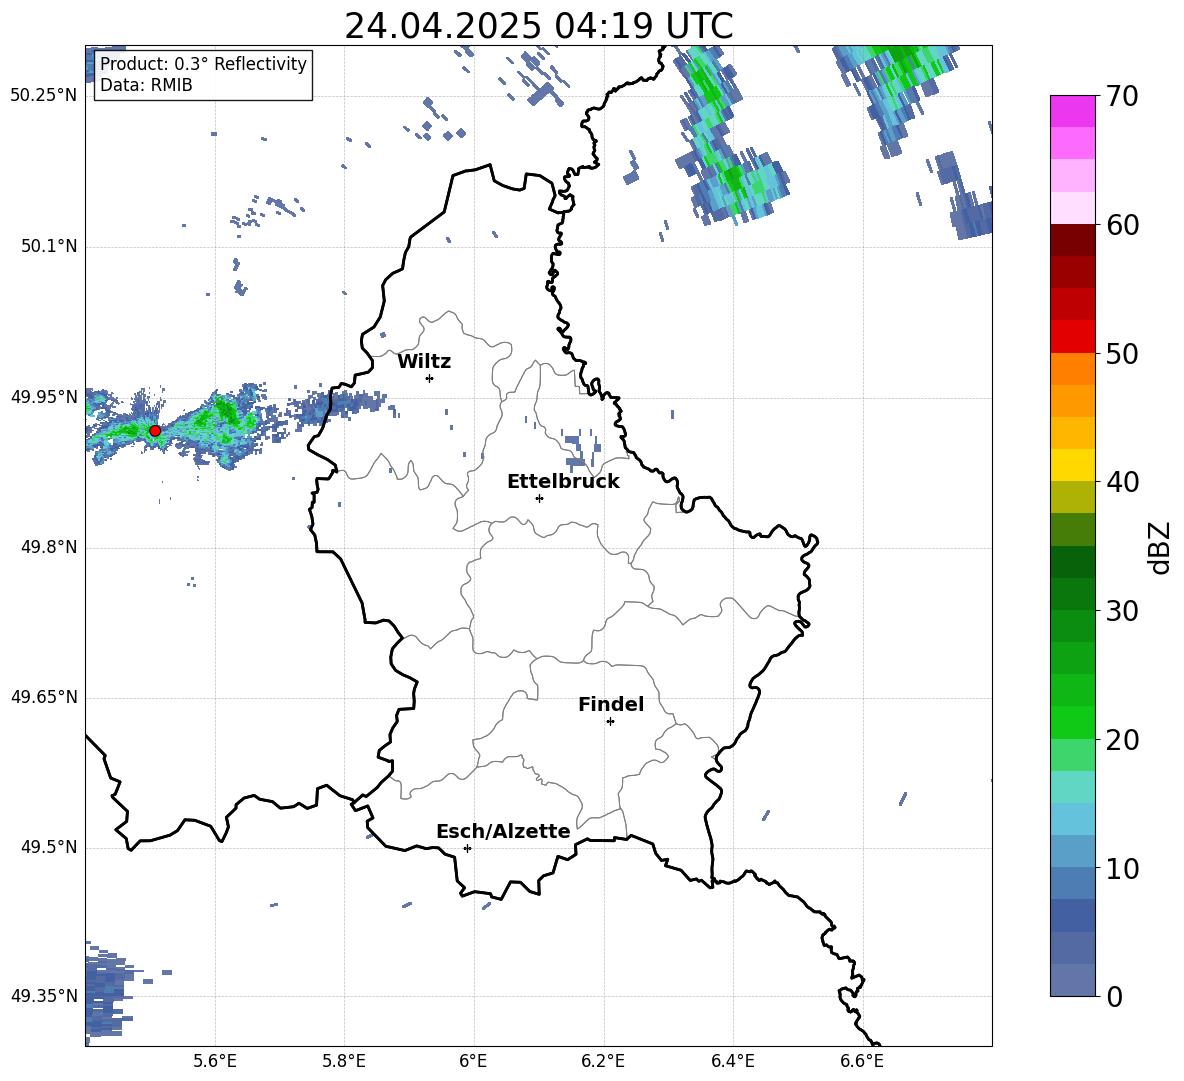The height and width of the screenshot is (1081, 1184).
Task: Click the magenta swatch atop the colorbar
Action: click(x=1072, y=112)
